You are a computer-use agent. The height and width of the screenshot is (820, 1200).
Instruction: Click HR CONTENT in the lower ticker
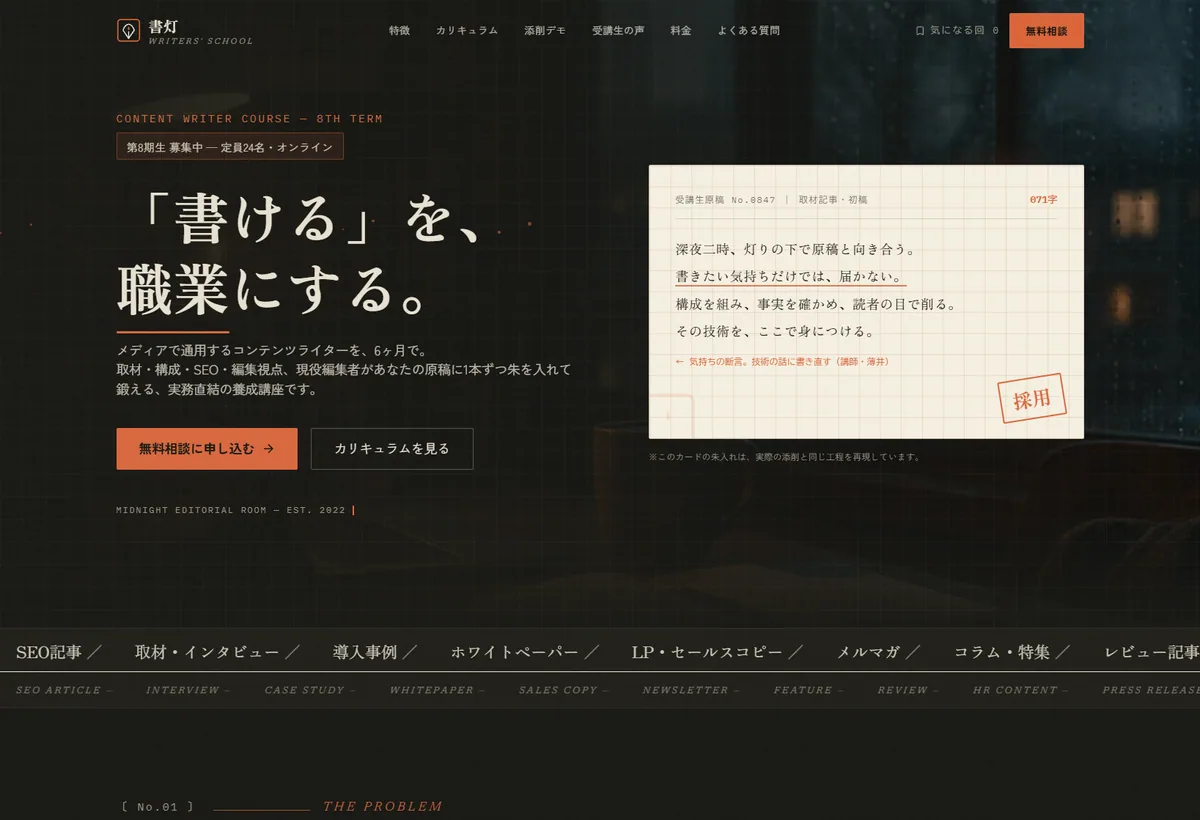click(1015, 690)
